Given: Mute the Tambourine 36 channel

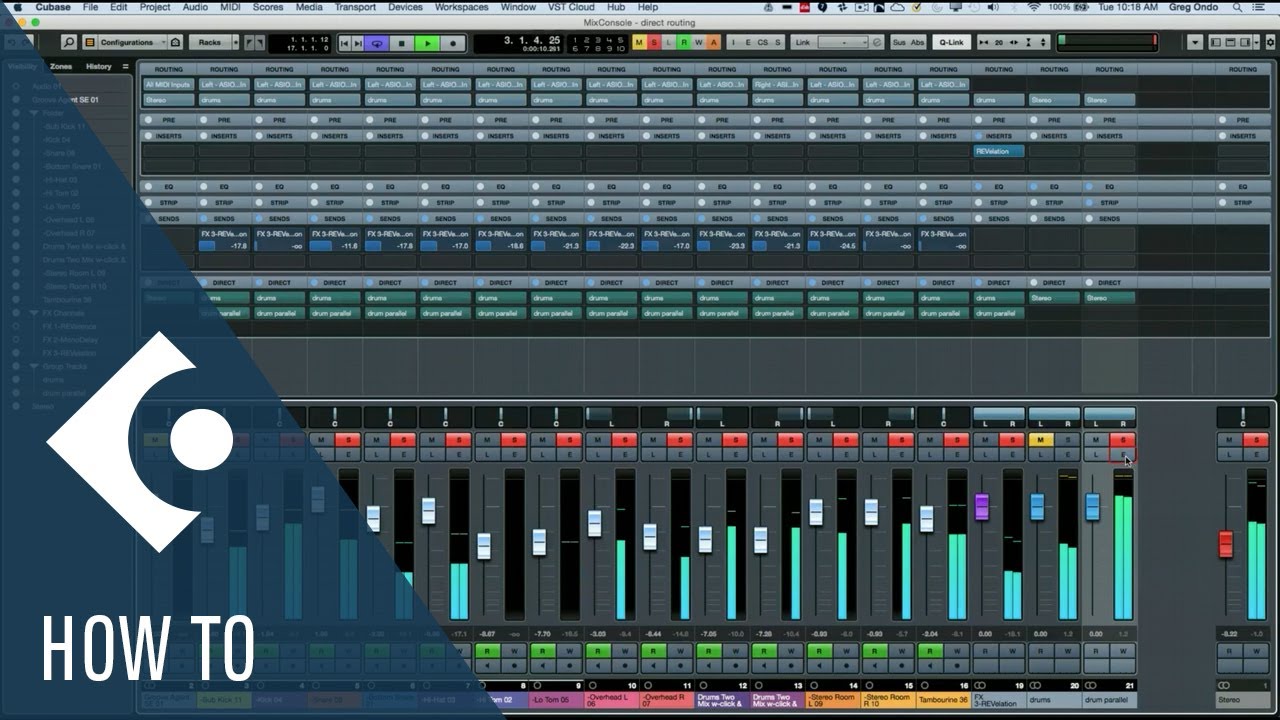Looking at the screenshot, I should tap(931, 440).
